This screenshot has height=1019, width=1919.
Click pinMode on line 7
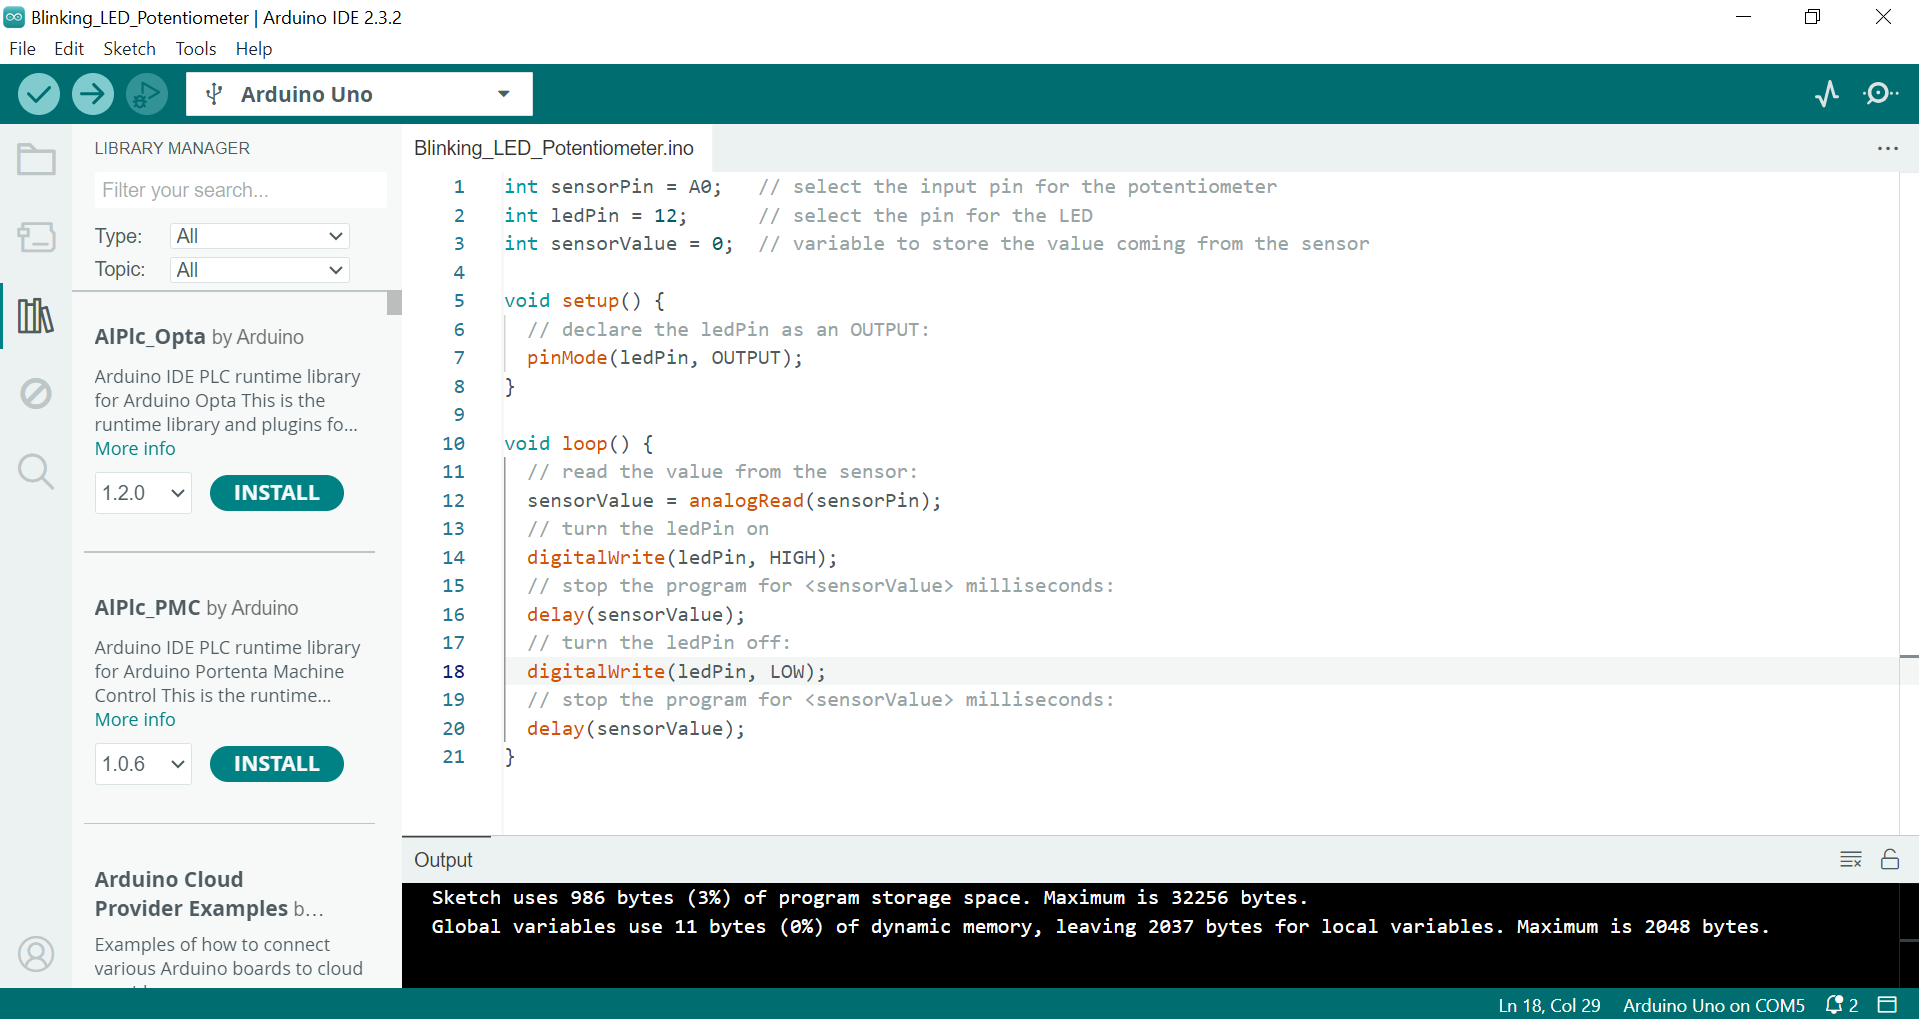(x=567, y=358)
